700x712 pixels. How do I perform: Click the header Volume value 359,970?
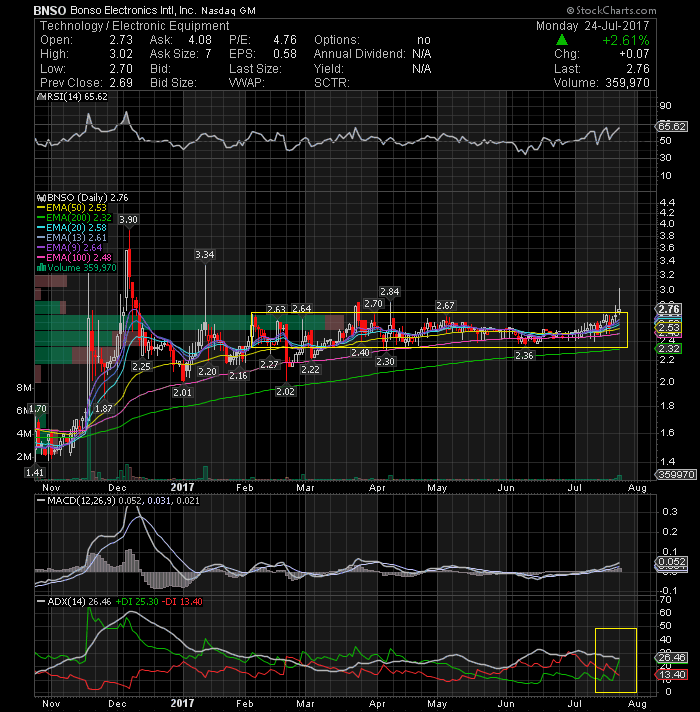(627, 83)
